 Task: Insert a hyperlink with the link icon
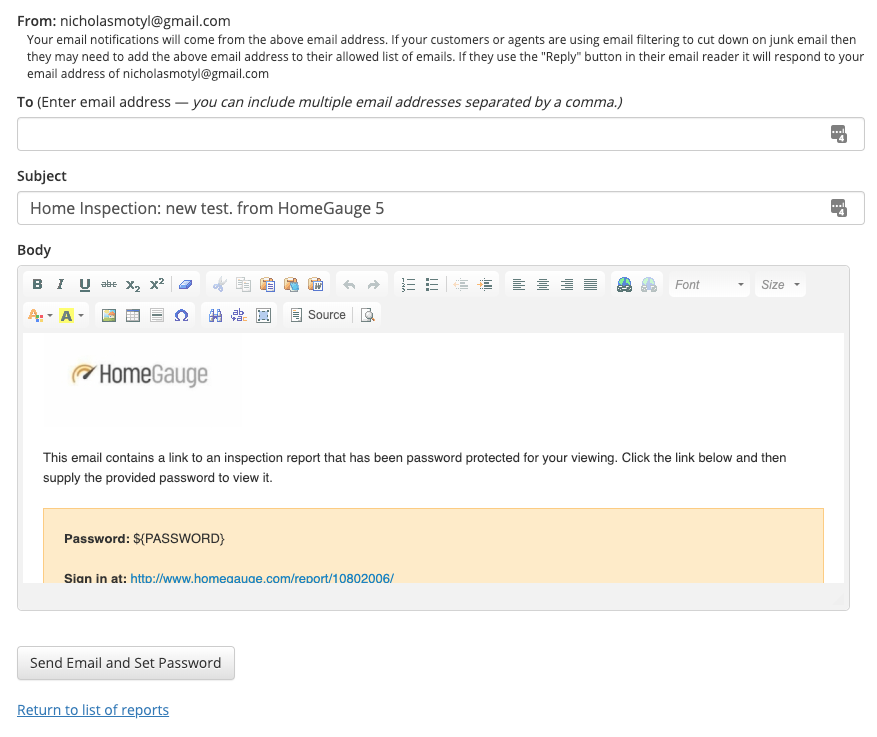(625, 285)
